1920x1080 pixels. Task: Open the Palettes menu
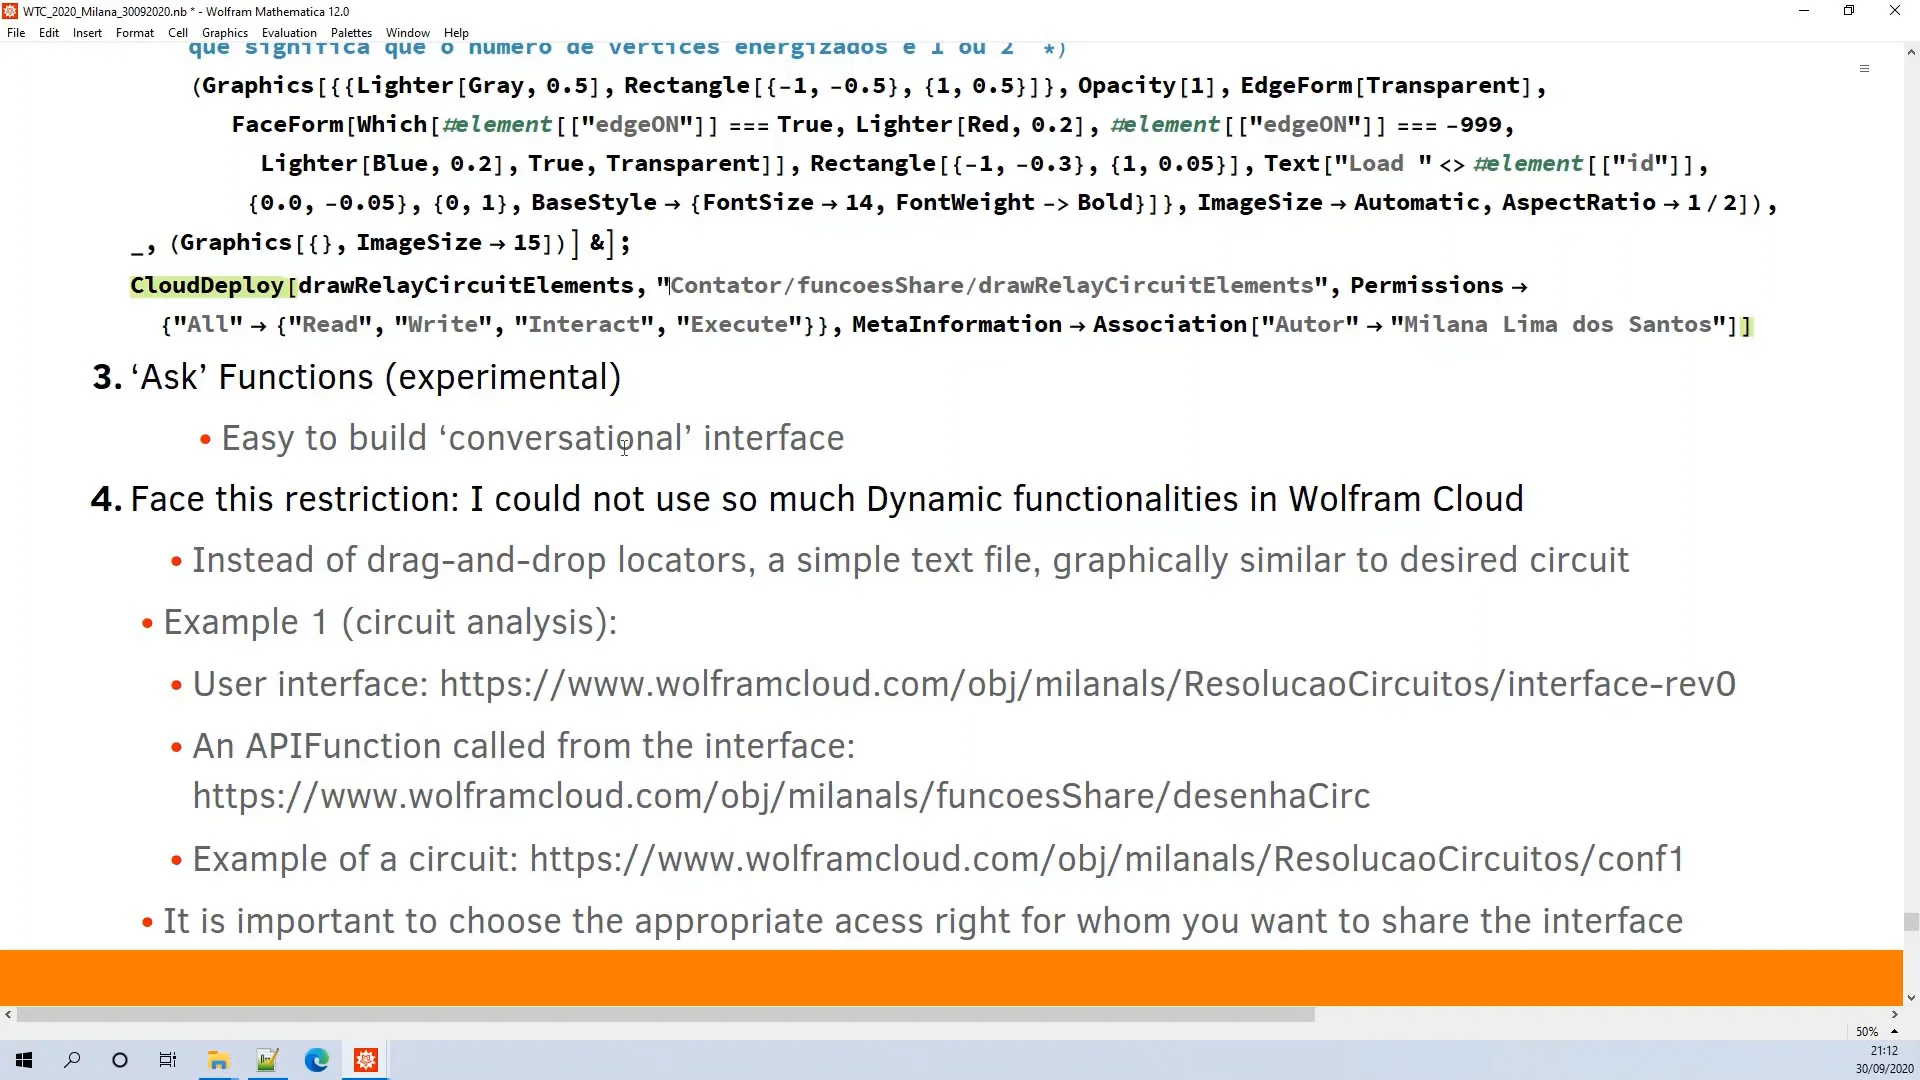[x=351, y=33]
